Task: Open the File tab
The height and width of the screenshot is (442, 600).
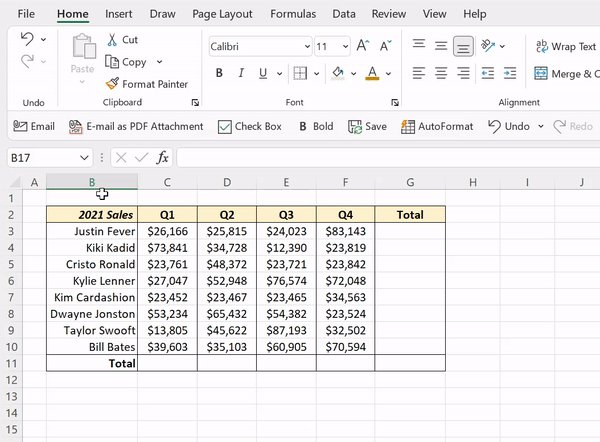Action: tap(26, 14)
